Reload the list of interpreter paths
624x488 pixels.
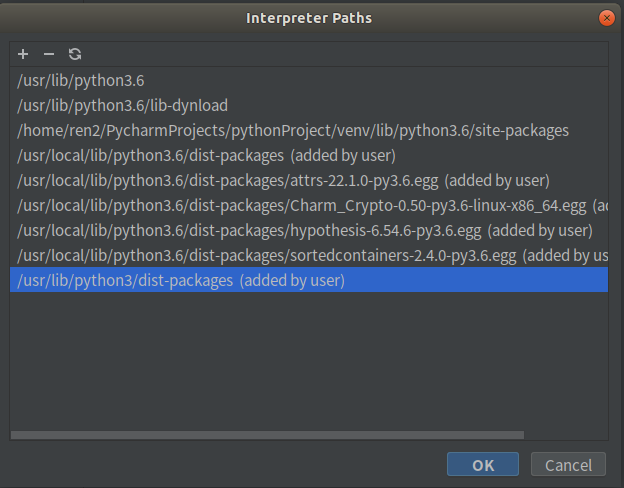[x=75, y=54]
